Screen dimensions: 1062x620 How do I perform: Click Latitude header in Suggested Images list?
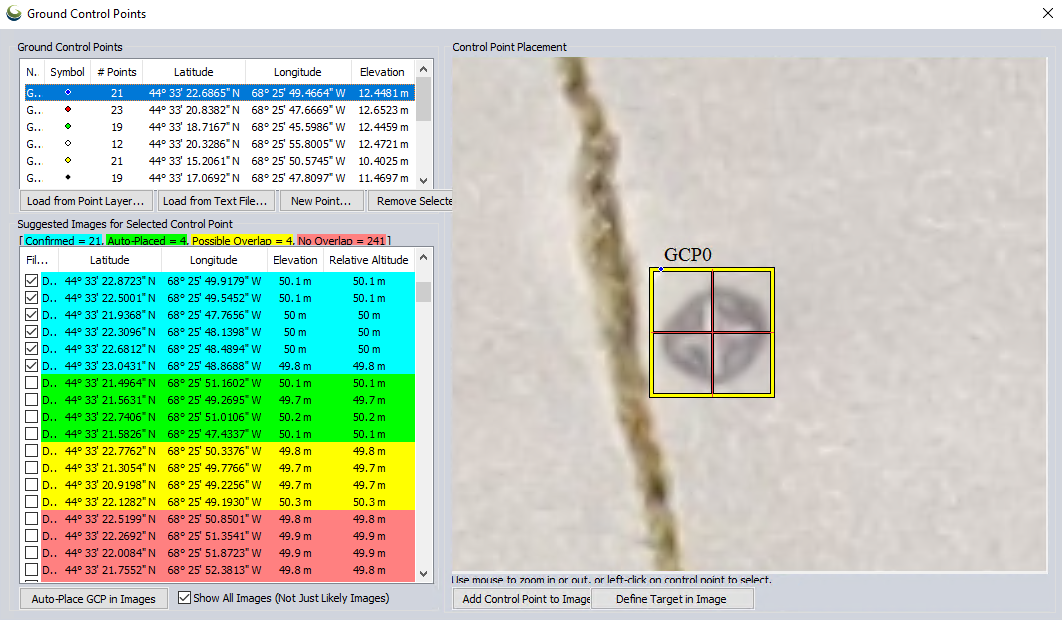coord(110,260)
